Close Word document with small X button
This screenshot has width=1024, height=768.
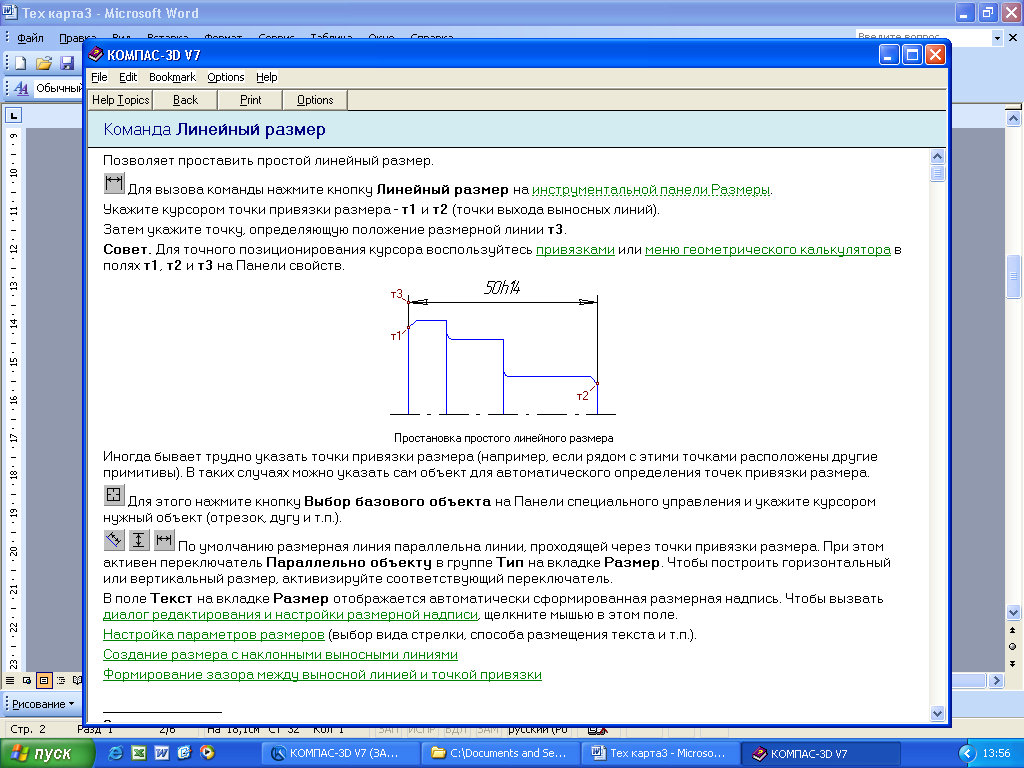tap(1013, 38)
